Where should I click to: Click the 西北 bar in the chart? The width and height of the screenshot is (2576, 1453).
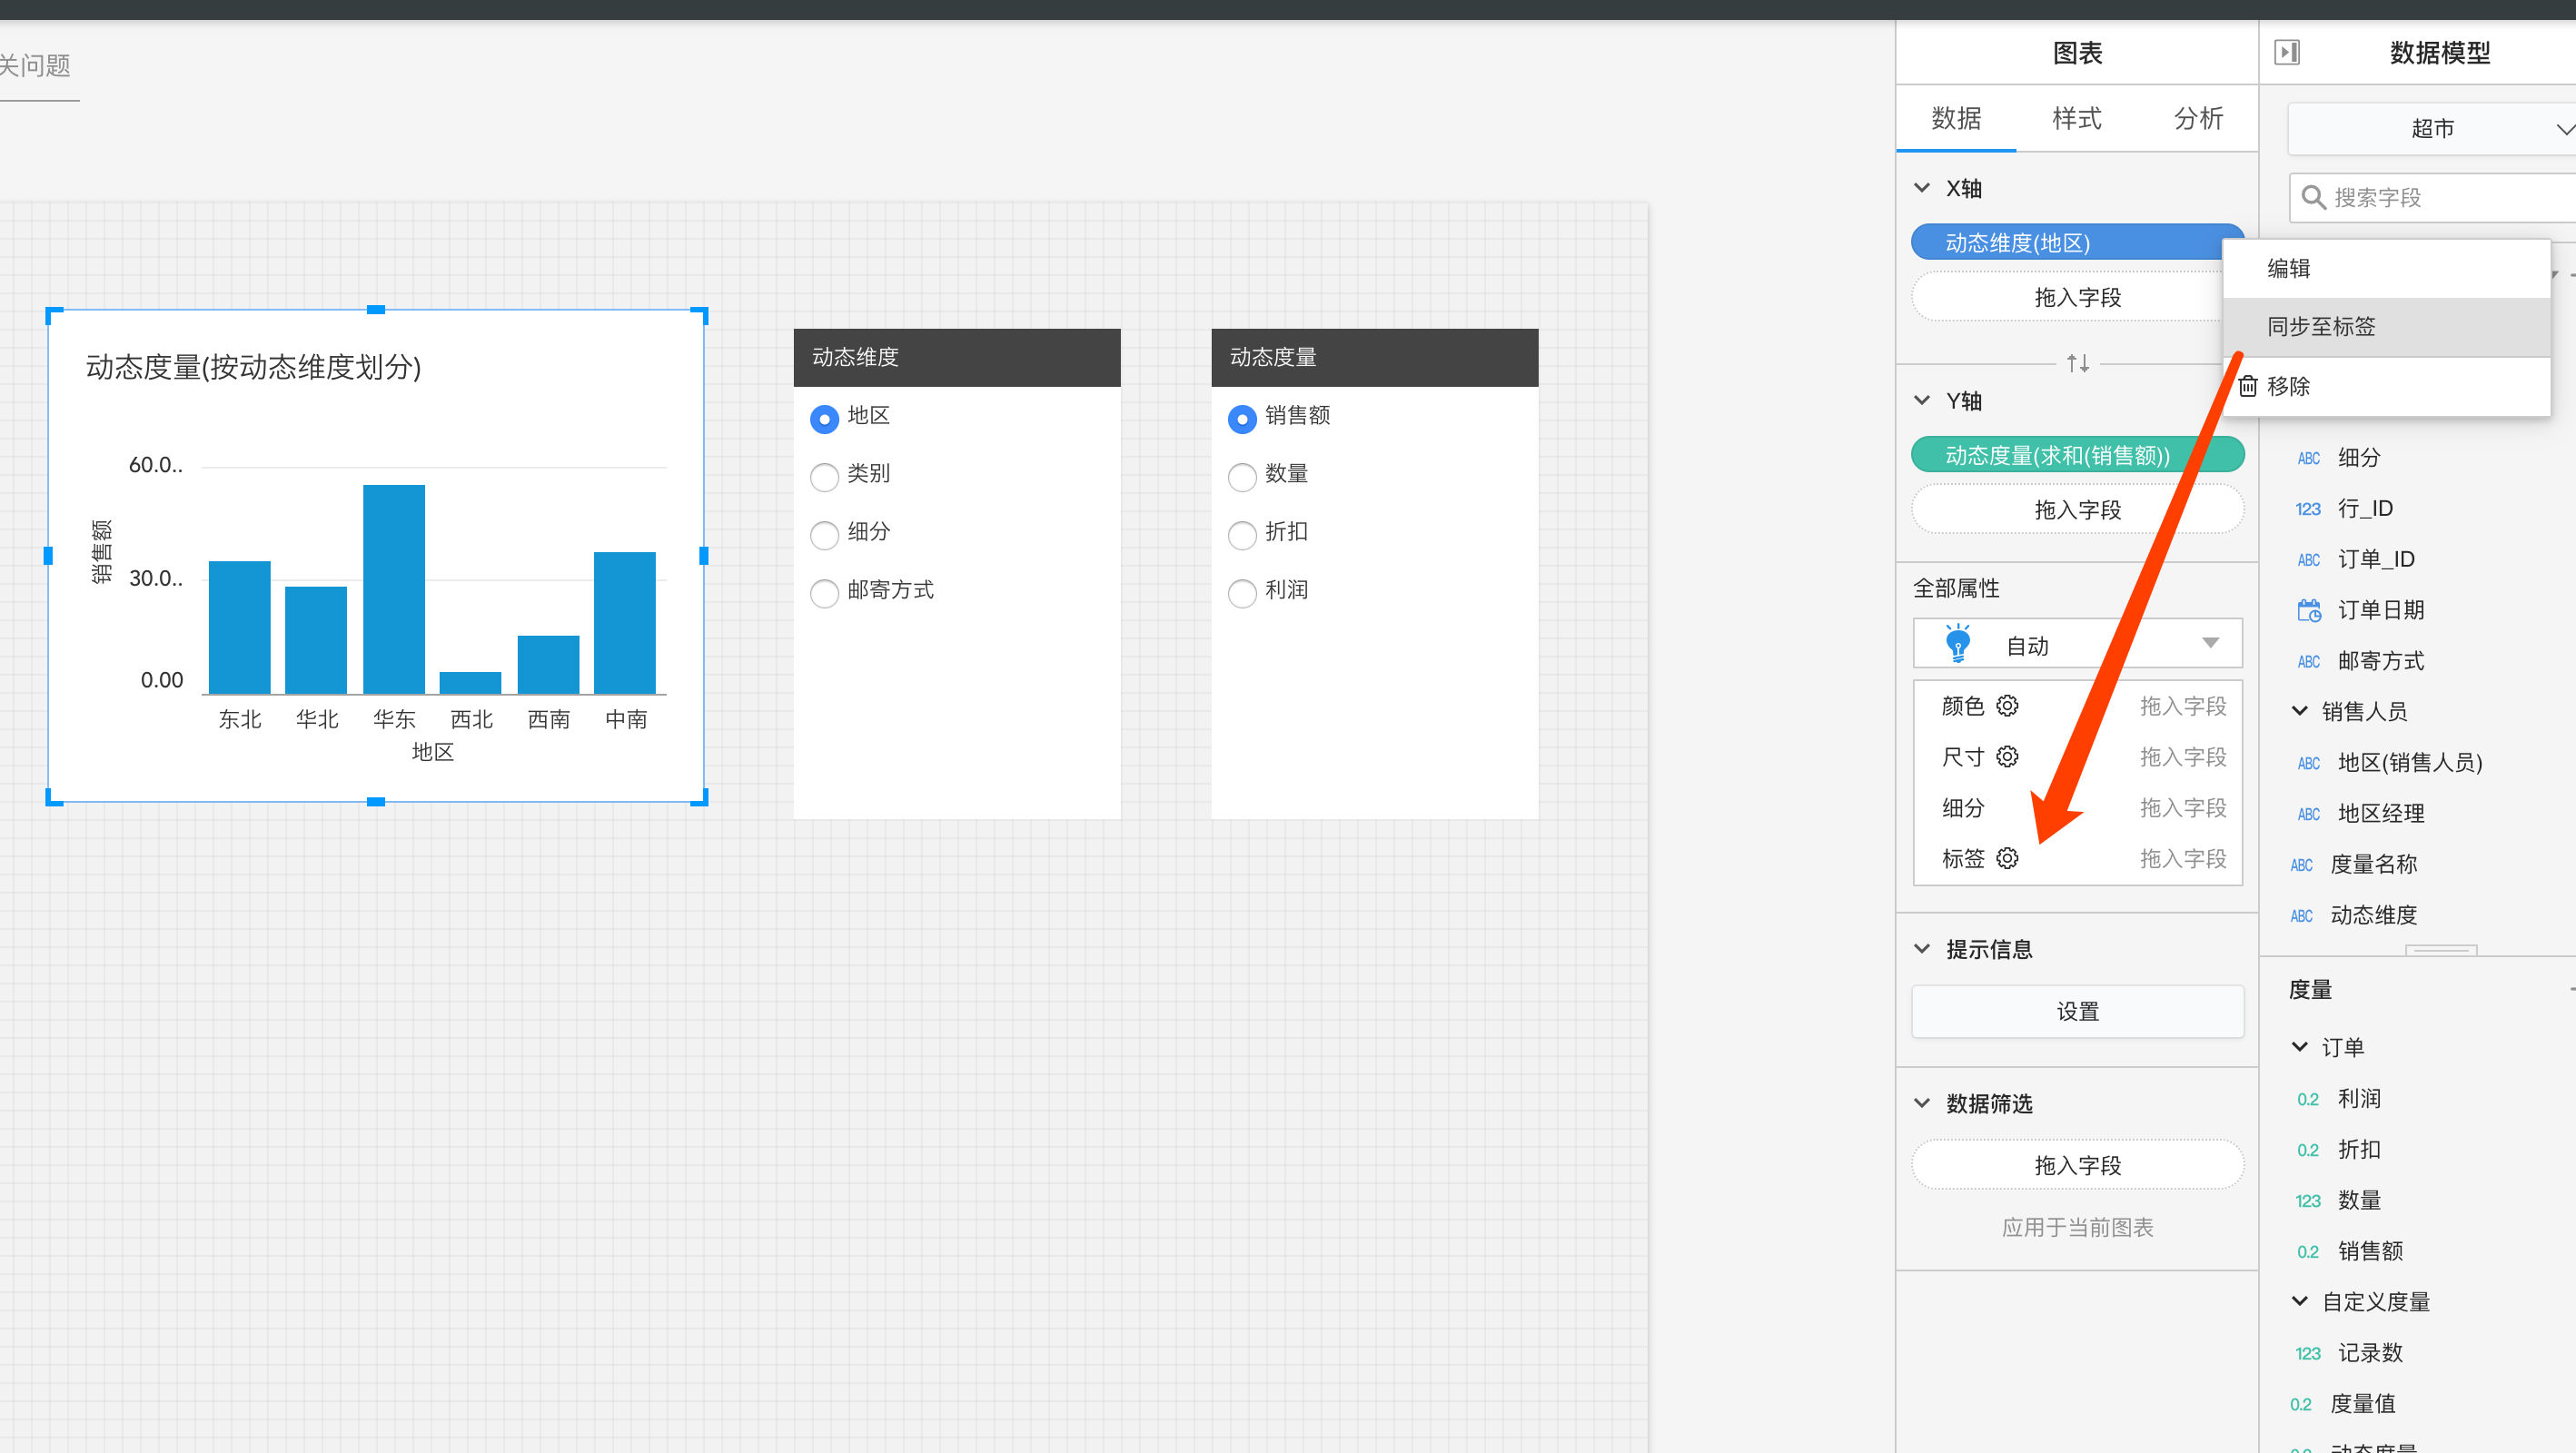pos(471,683)
